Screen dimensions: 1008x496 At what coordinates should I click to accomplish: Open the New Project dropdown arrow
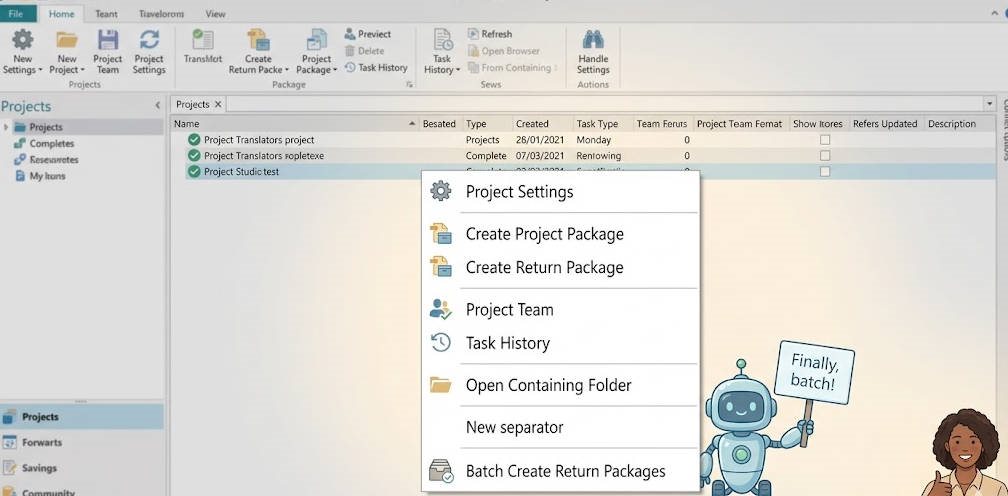[82, 70]
